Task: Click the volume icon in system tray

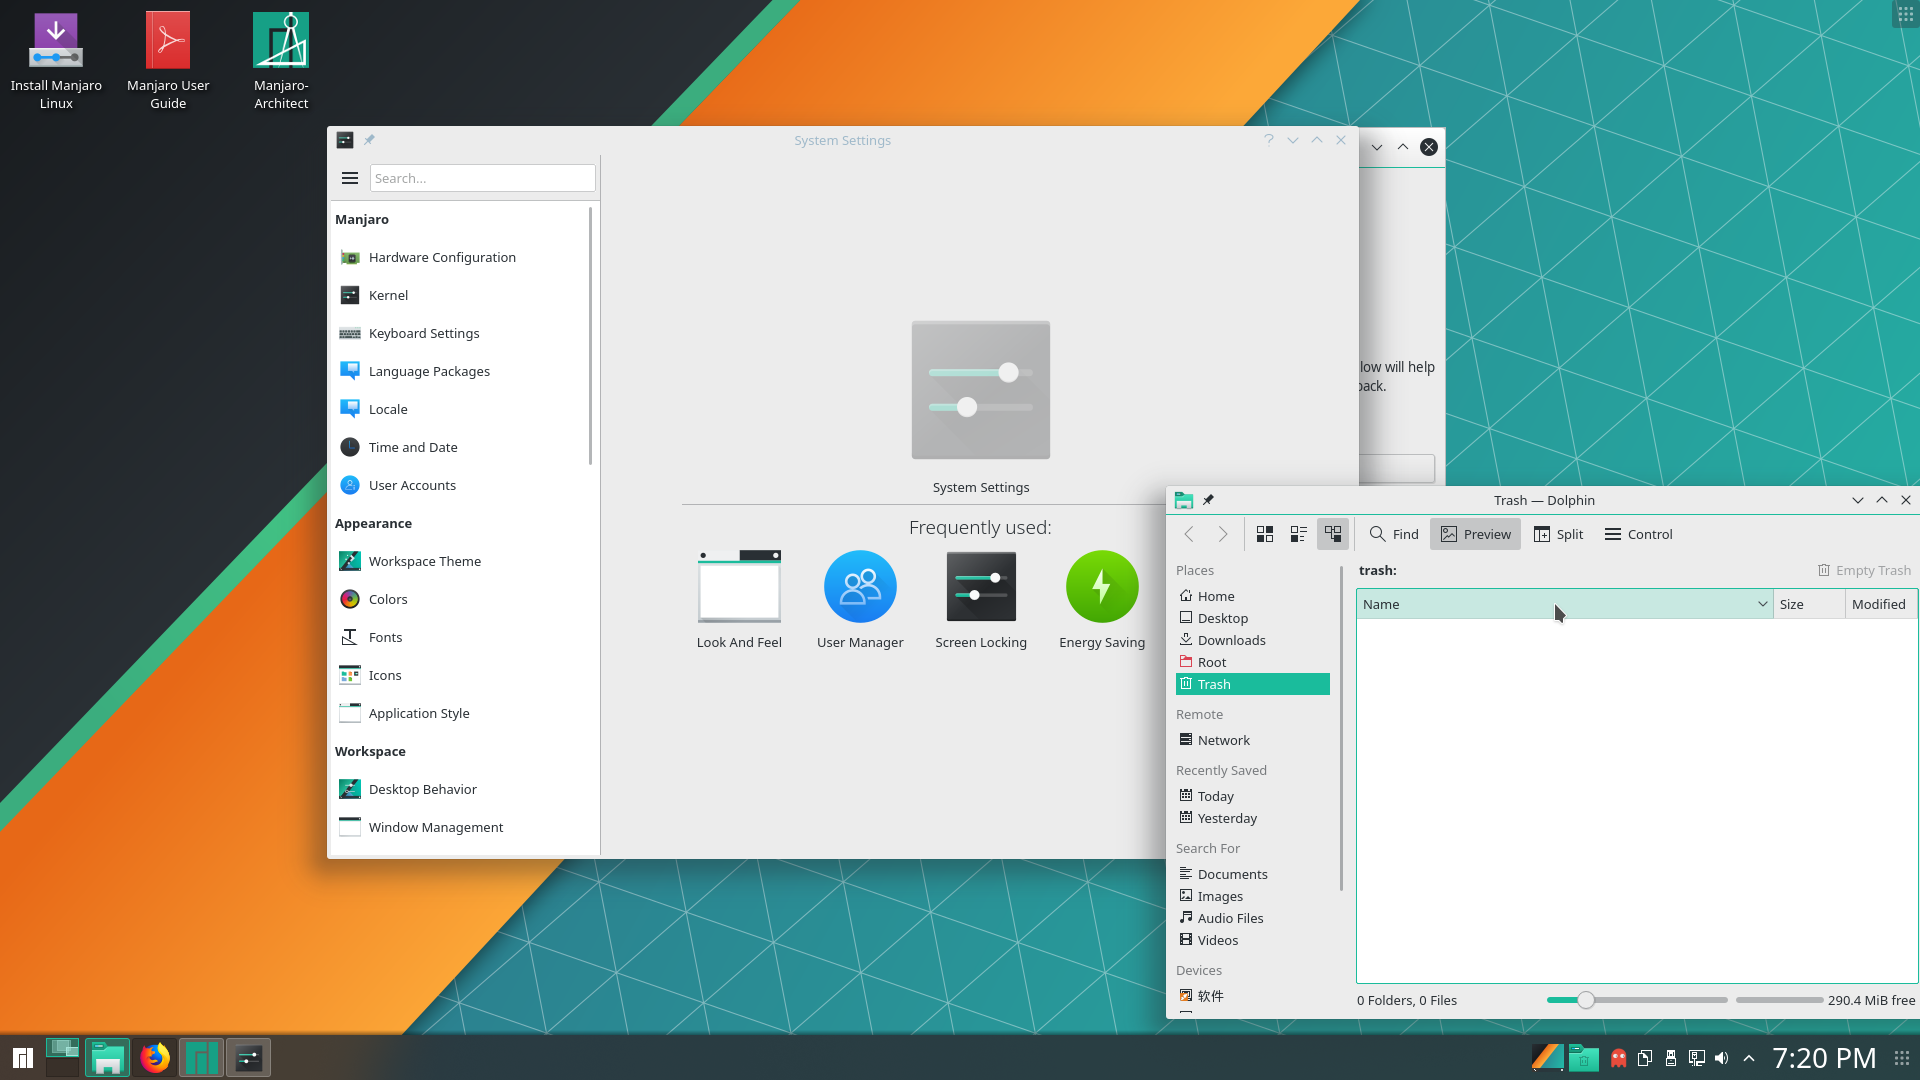Action: coord(1721,1058)
